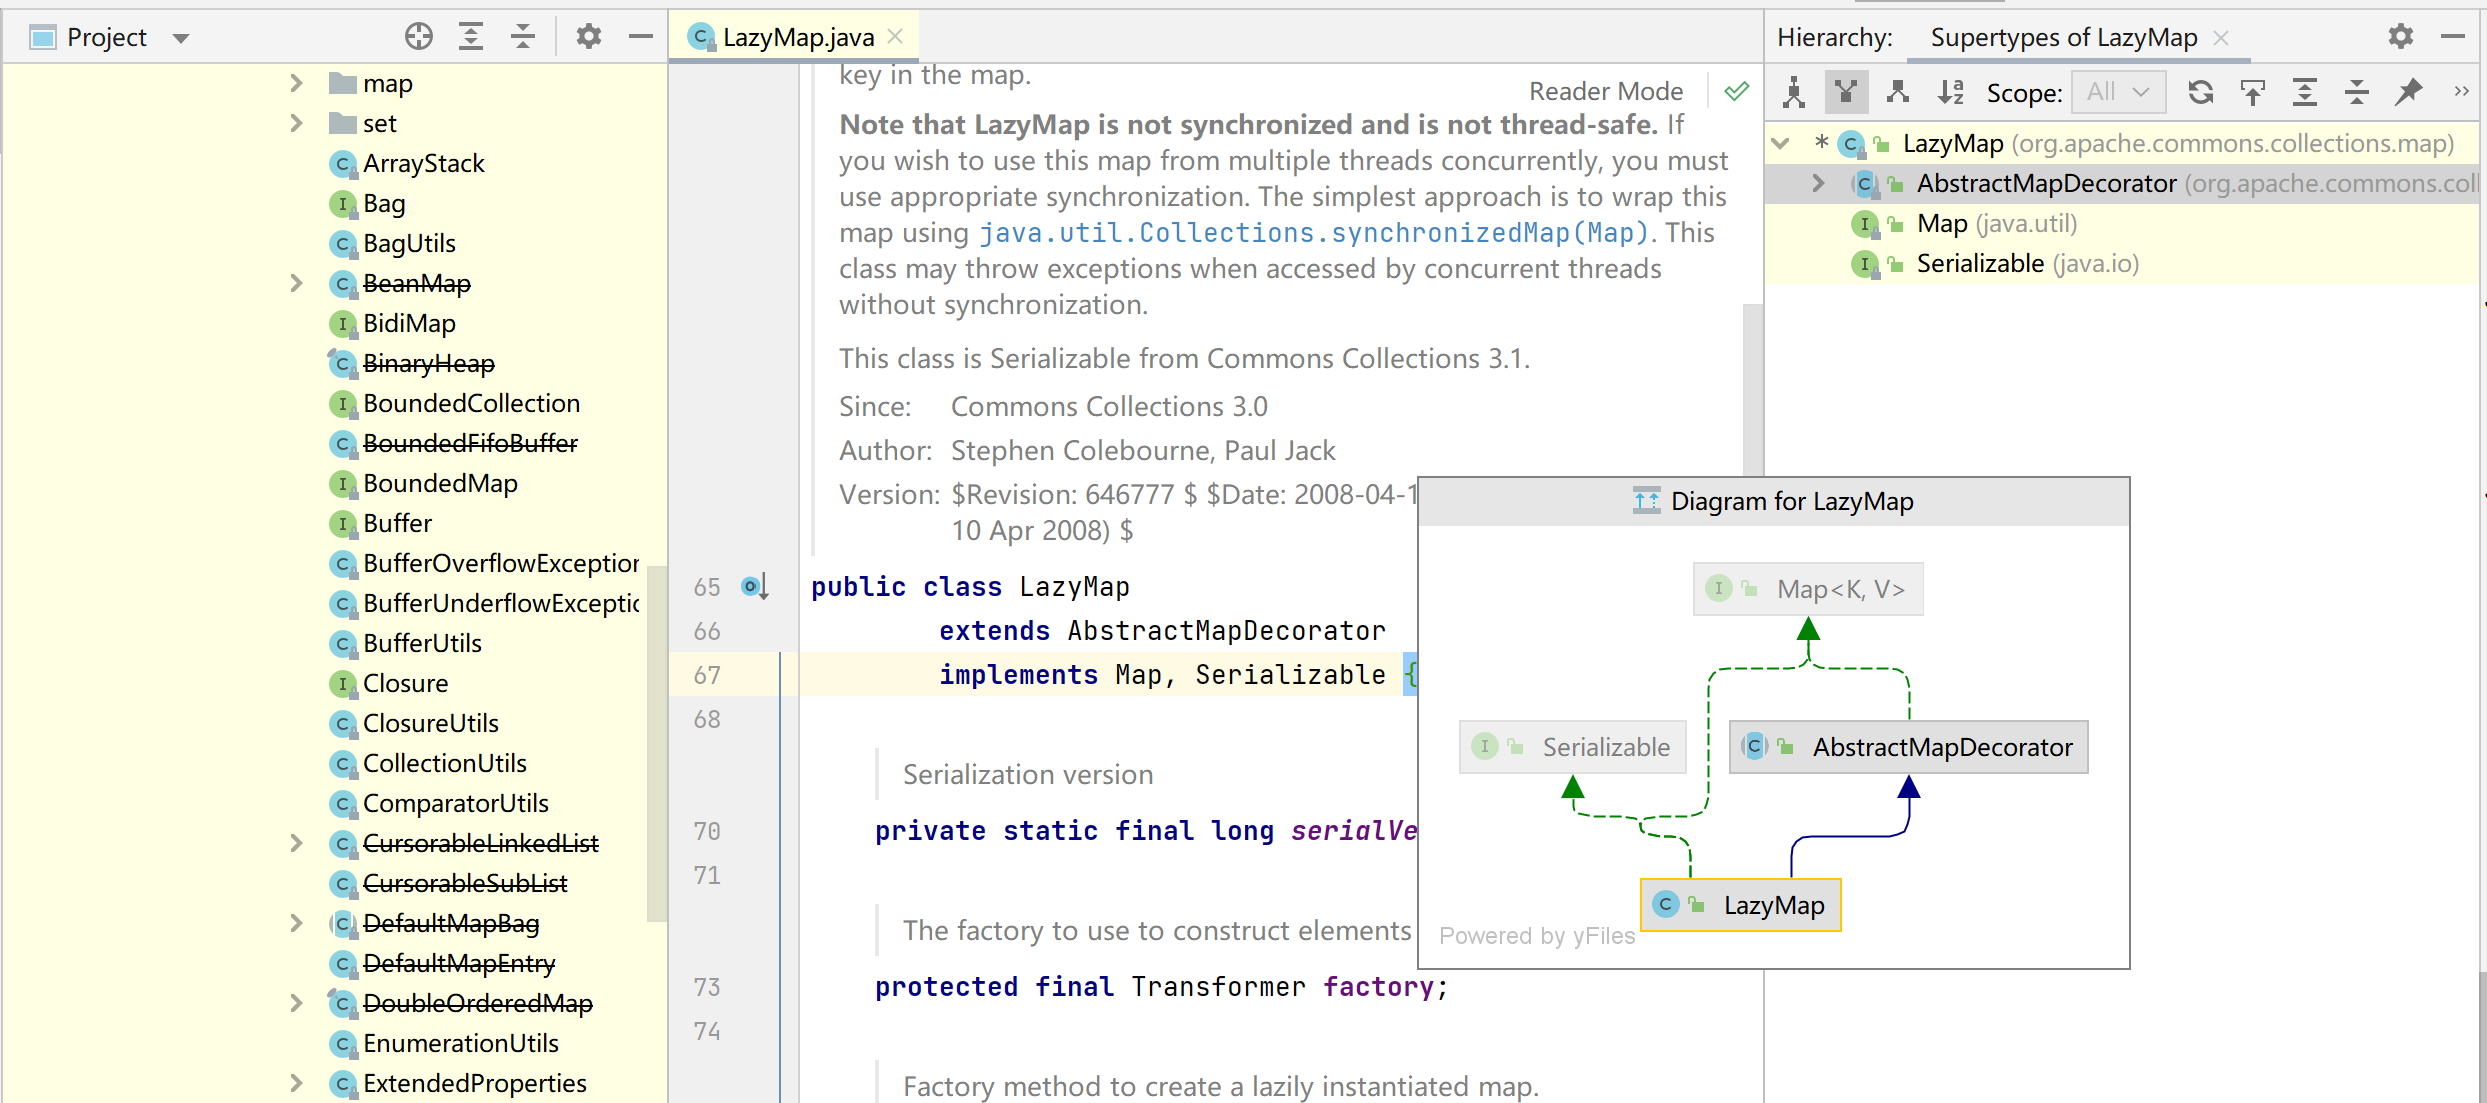Collapse all in the Project panel

point(523,37)
